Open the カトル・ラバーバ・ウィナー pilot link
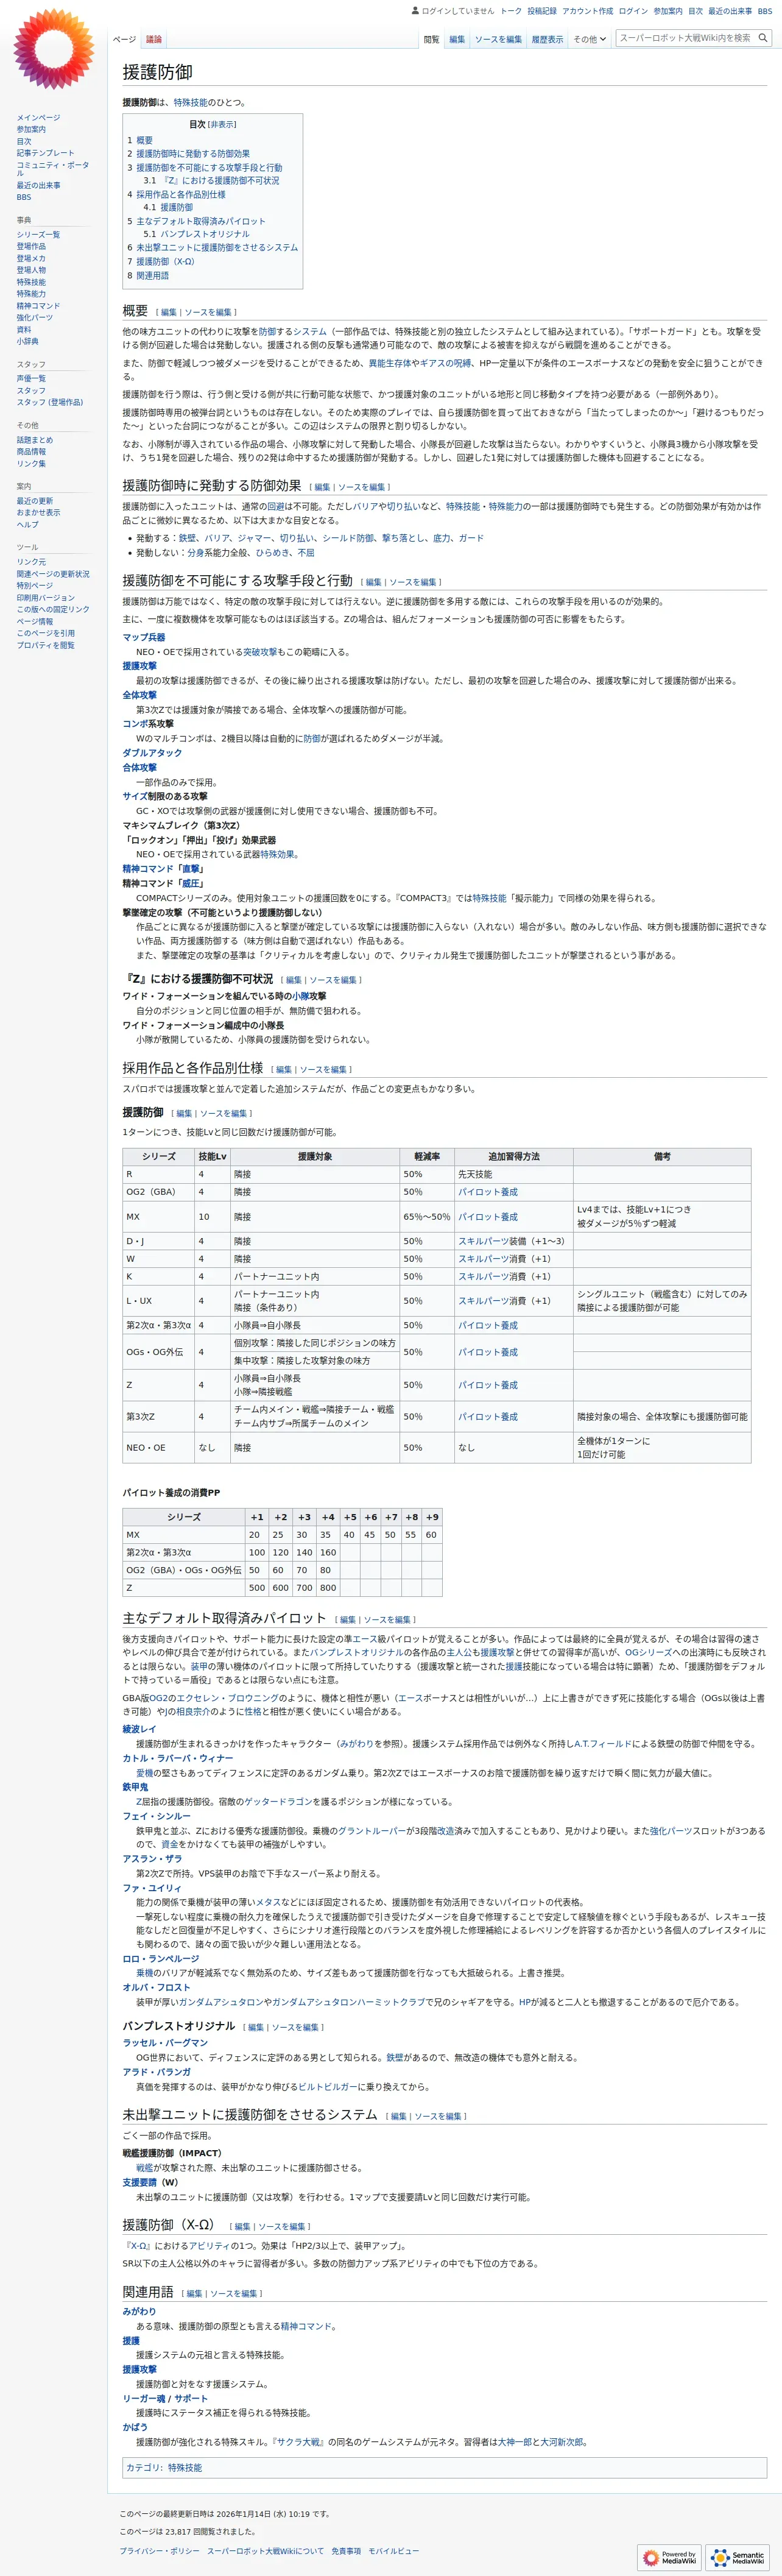 [178, 1758]
